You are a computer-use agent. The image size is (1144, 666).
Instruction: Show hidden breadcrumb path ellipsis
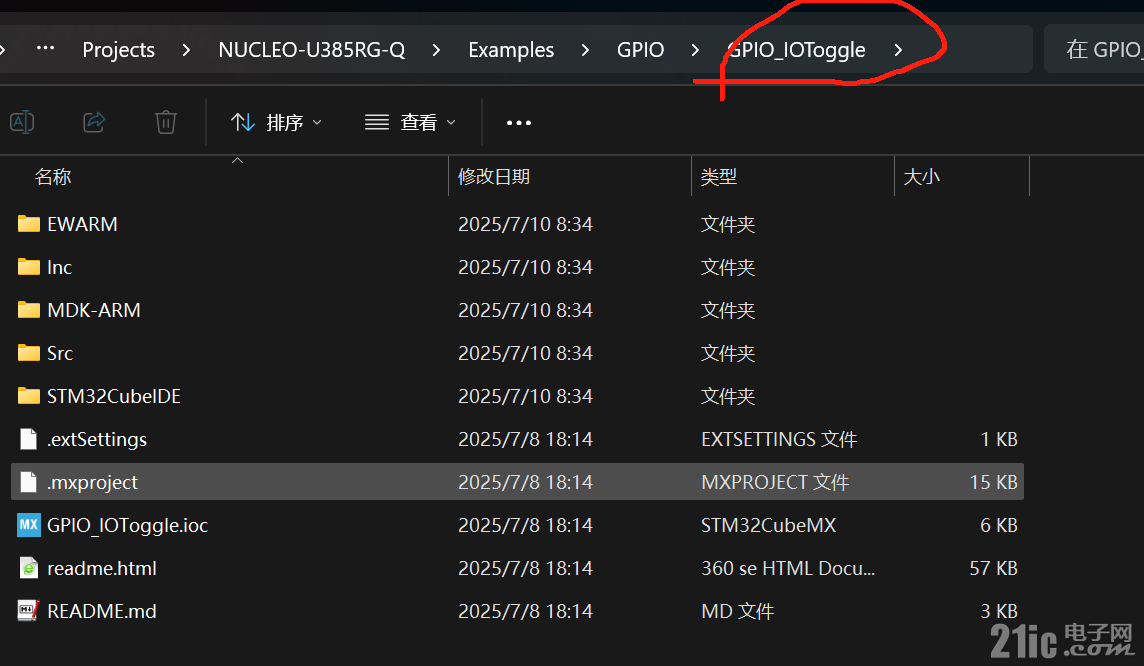45,48
